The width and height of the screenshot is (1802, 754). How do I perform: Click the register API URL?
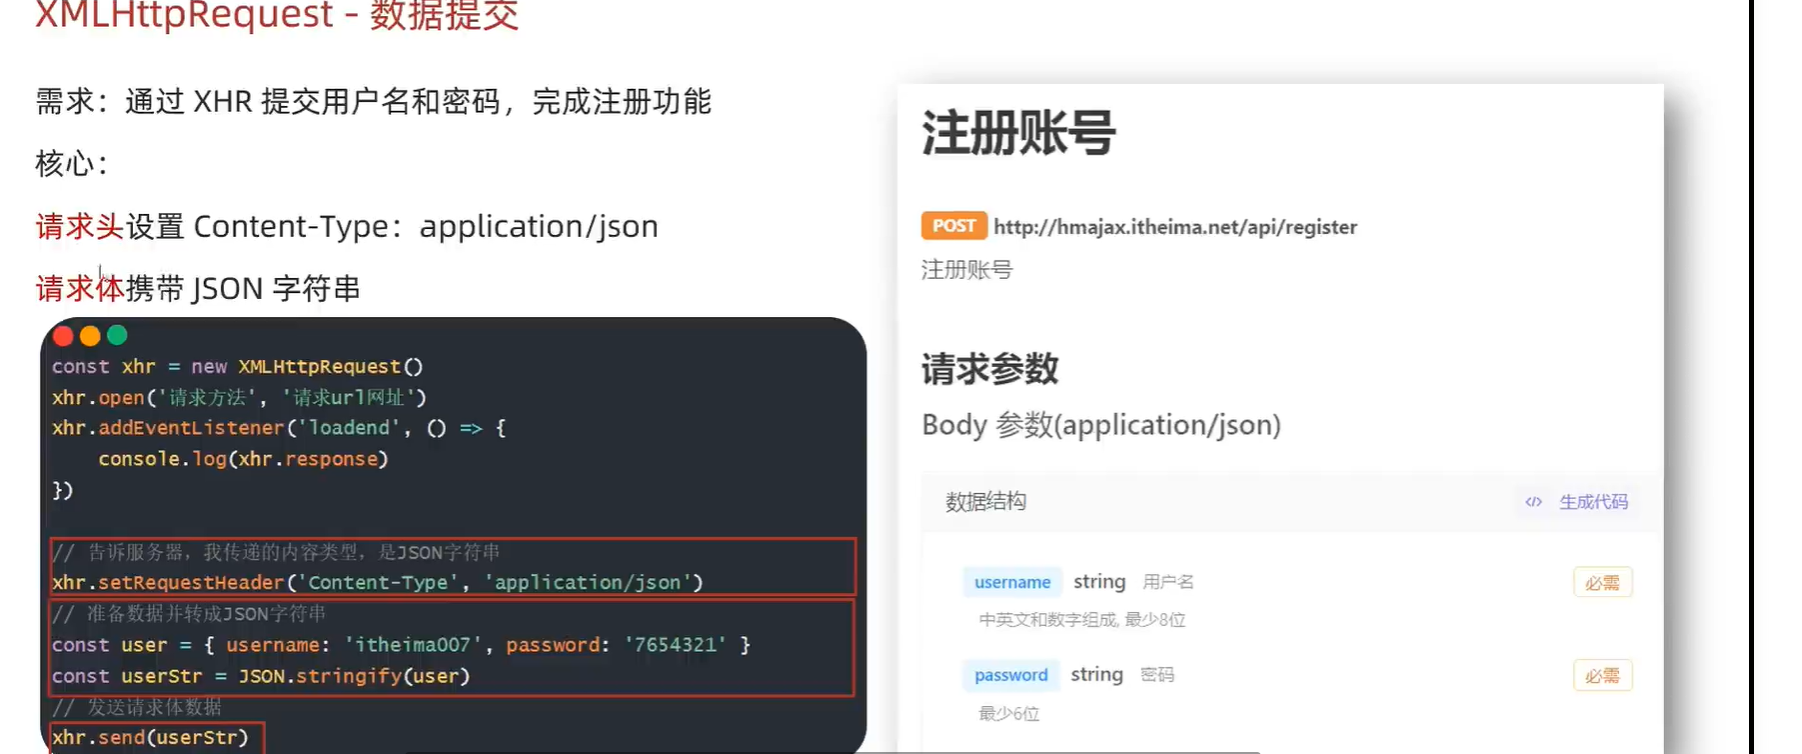tap(1175, 227)
